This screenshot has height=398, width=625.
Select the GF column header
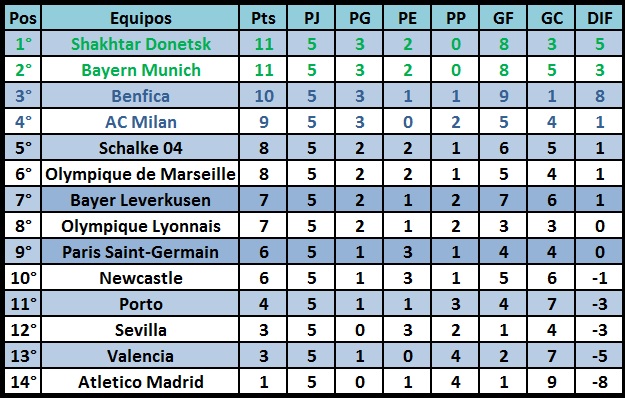(x=503, y=18)
